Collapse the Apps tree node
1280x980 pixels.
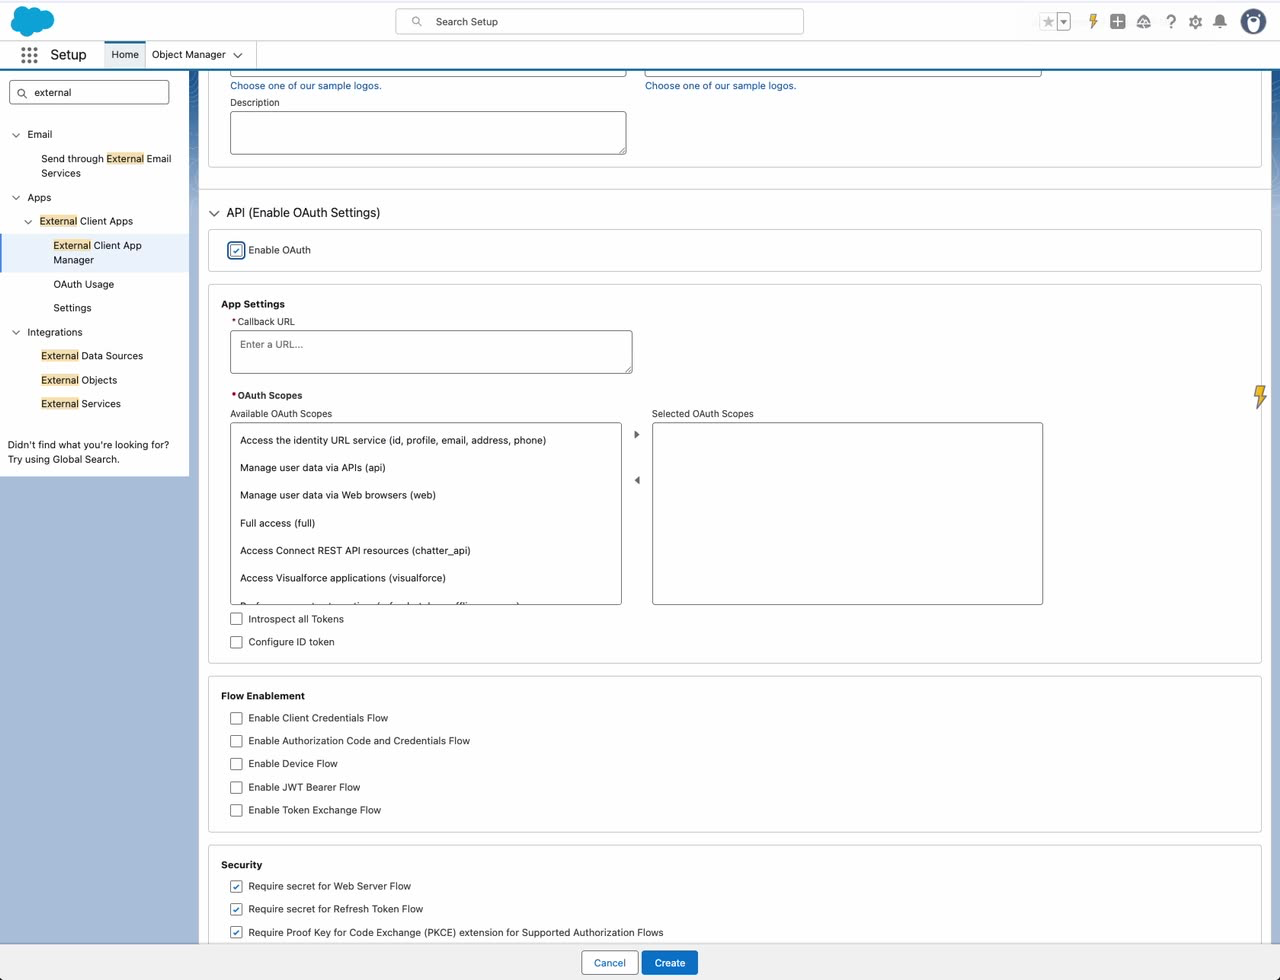point(16,198)
